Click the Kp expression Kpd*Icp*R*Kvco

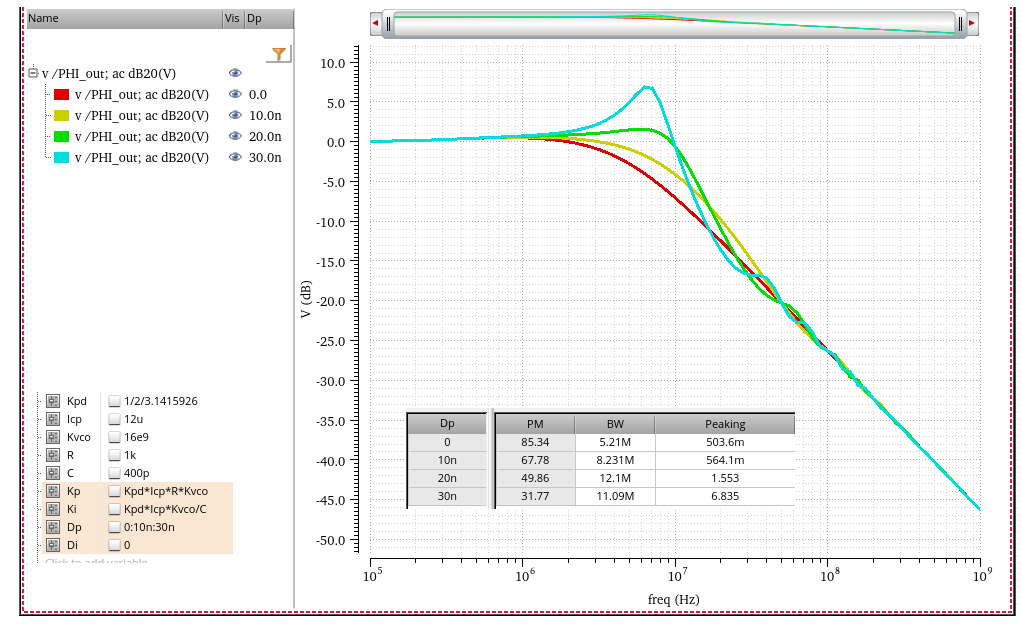(x=166, y=491)
